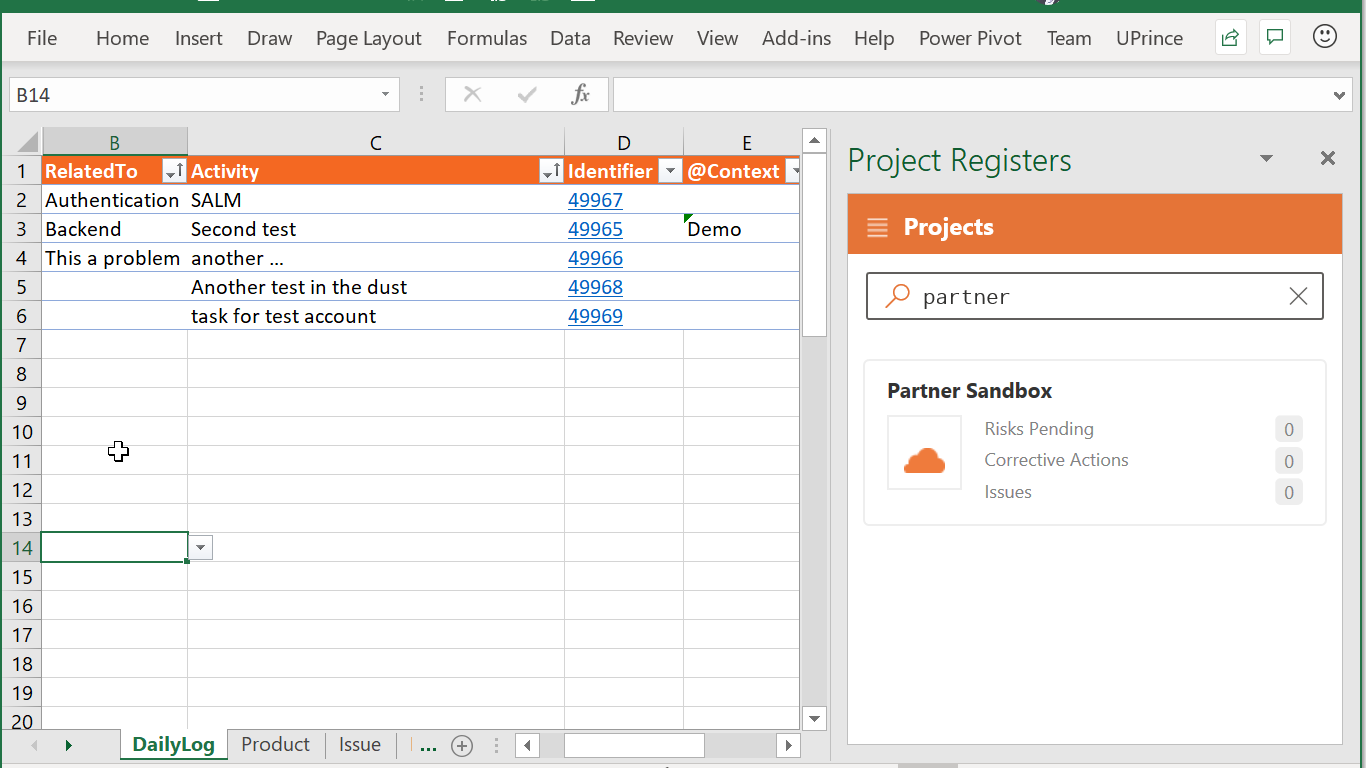The image size is (1366, 768).
Task: Click the smiley feedback icon
Action: click(1325, 37)
